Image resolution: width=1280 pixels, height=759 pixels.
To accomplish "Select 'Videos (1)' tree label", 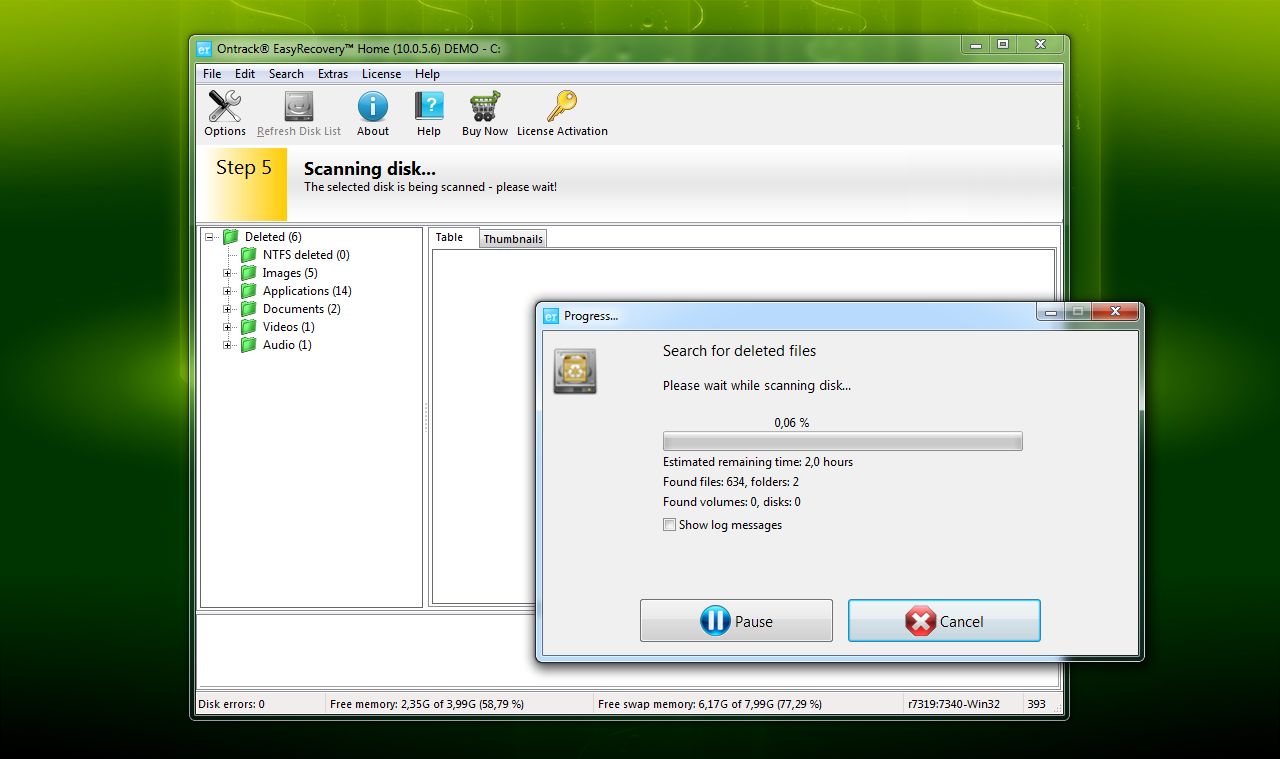I will click(288, 327).
